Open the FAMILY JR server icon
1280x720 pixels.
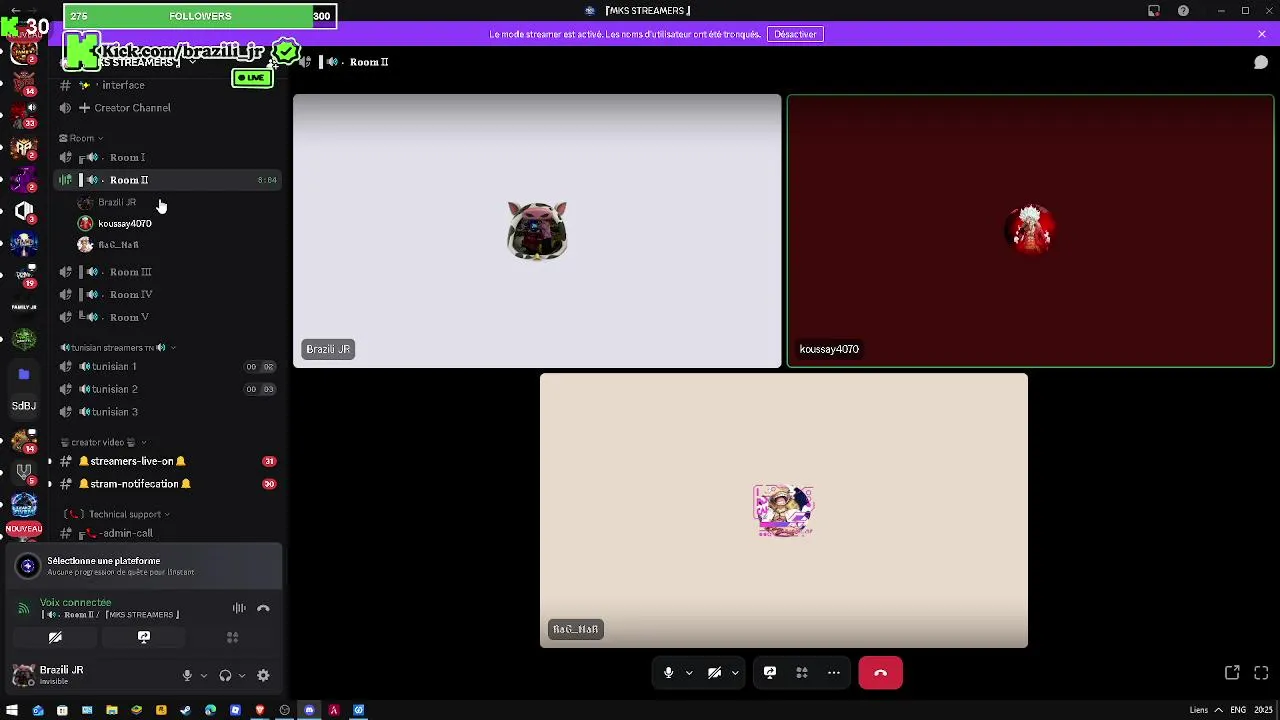click(x=24, y=307)
